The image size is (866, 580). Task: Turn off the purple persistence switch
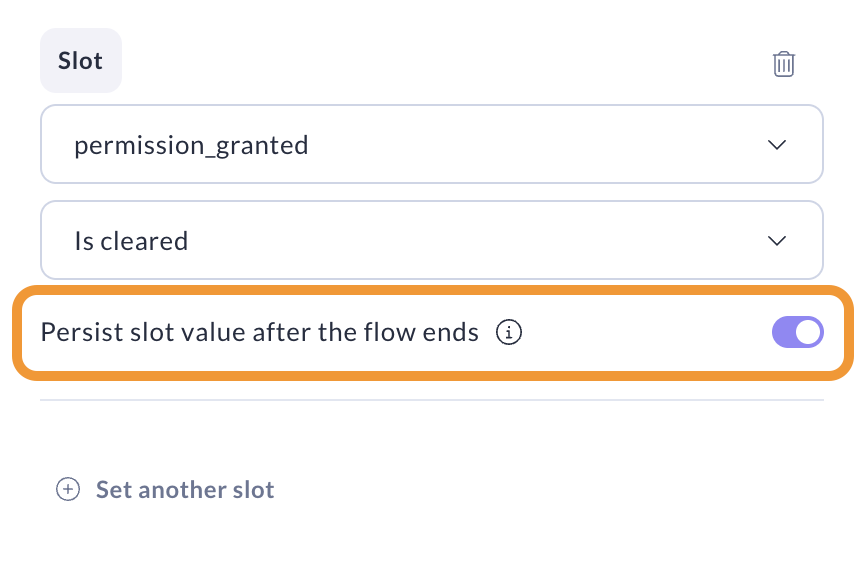click(x=797, y=332)
